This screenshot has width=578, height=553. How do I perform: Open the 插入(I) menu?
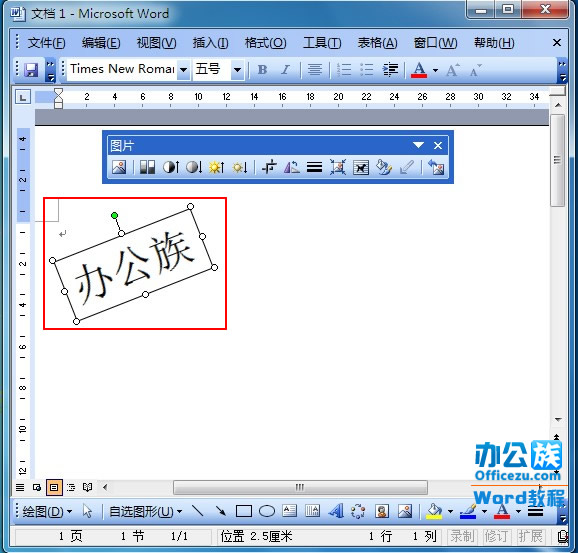click(210, 43)
